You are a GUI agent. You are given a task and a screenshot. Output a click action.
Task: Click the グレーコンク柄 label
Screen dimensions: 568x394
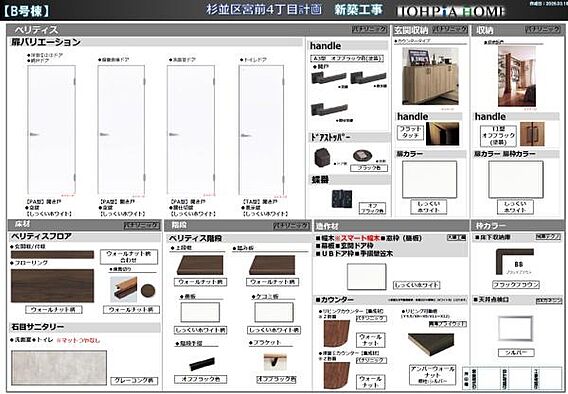click(134, 381)
